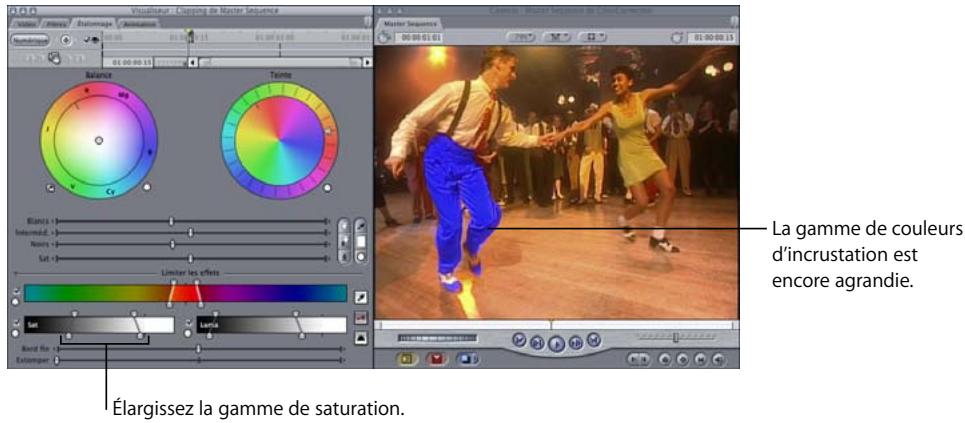Click the yellow insert edit button in Canvas
The width and height of the screenshot is (965, 423).
(x=407, y=359)
